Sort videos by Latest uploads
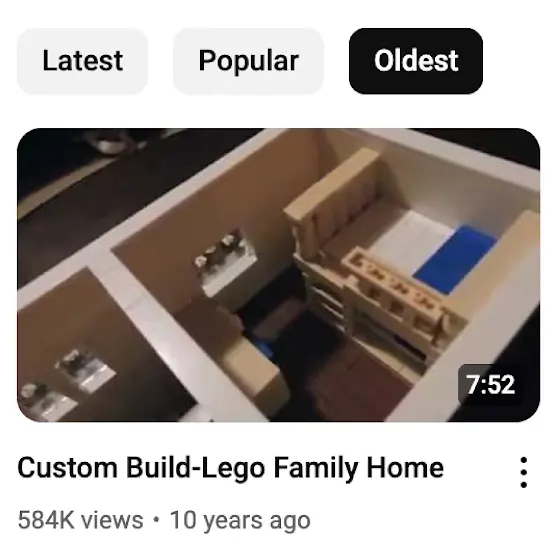The image size is (560, 560). point(82,61)
